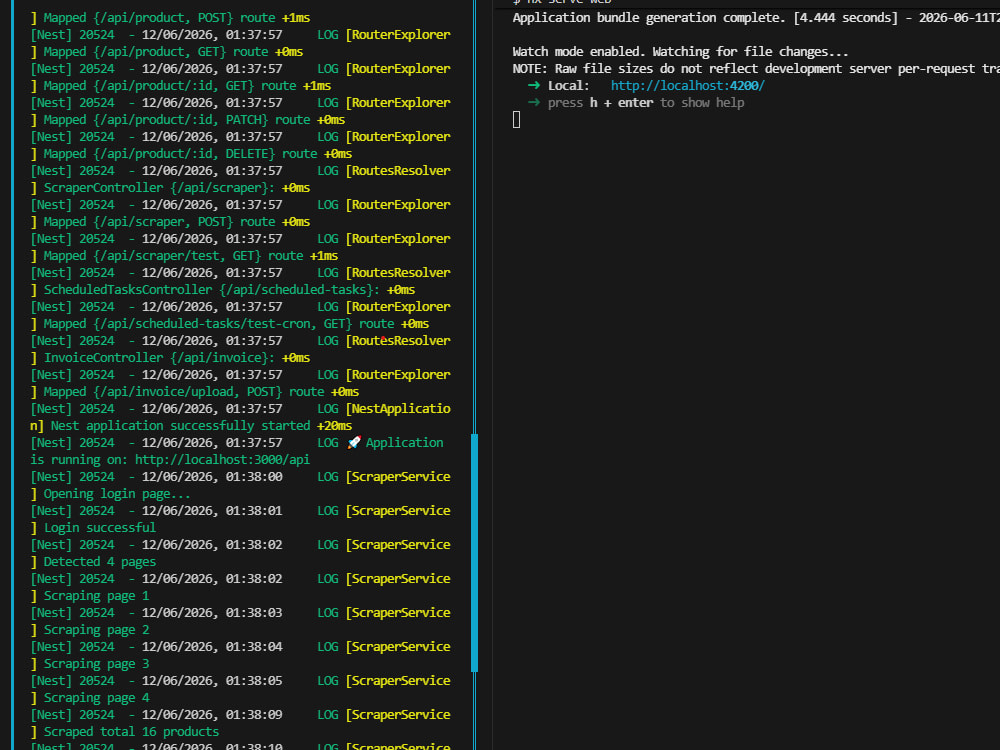Click 'Detected 4 pages' log message
The image size is (1000, 750).
tap(99, 562)
